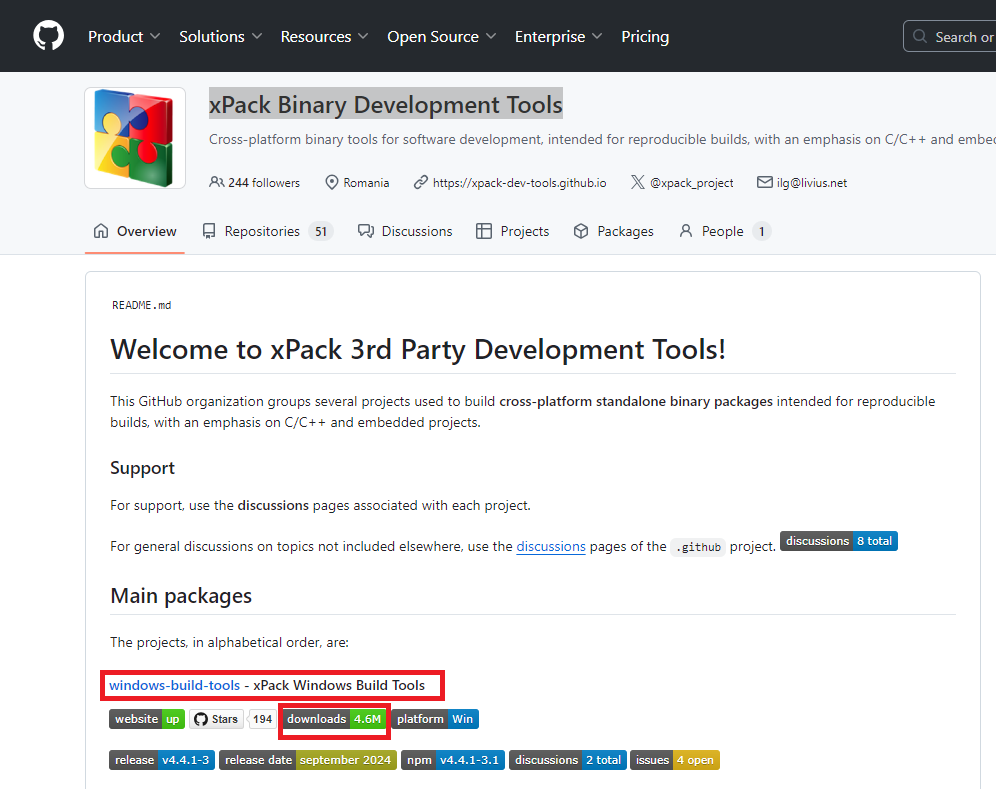Click the release v4.4.1-3 badge
The height and width of the screenshot is (789, 996).
[x=162, y=760]
